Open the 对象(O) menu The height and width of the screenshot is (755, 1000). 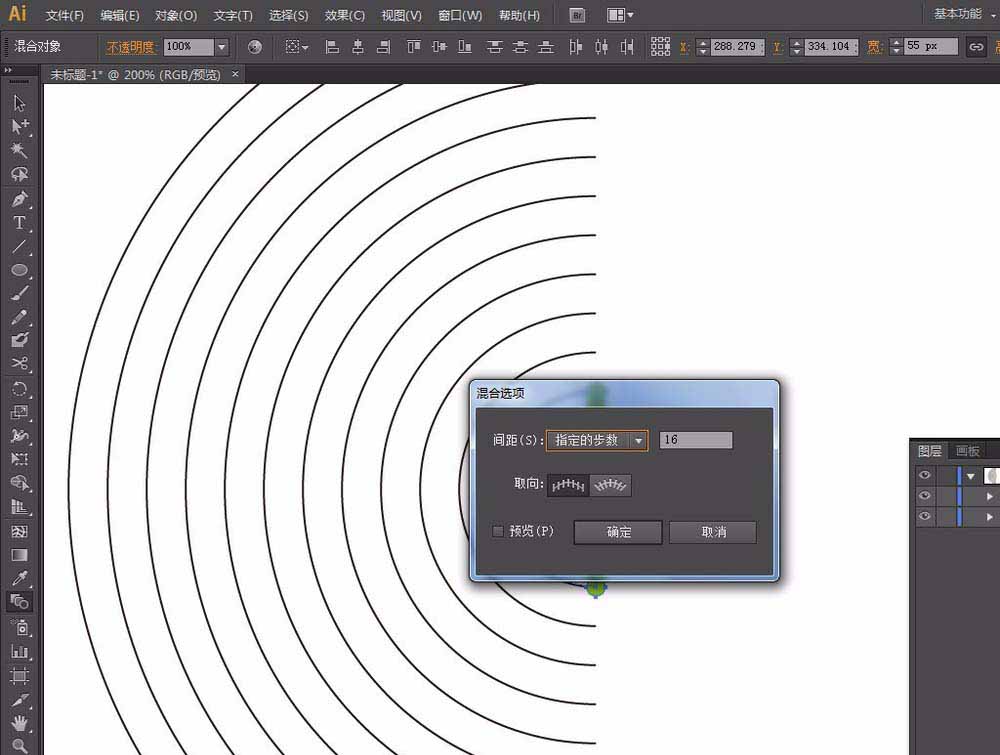tap(176, 15)
